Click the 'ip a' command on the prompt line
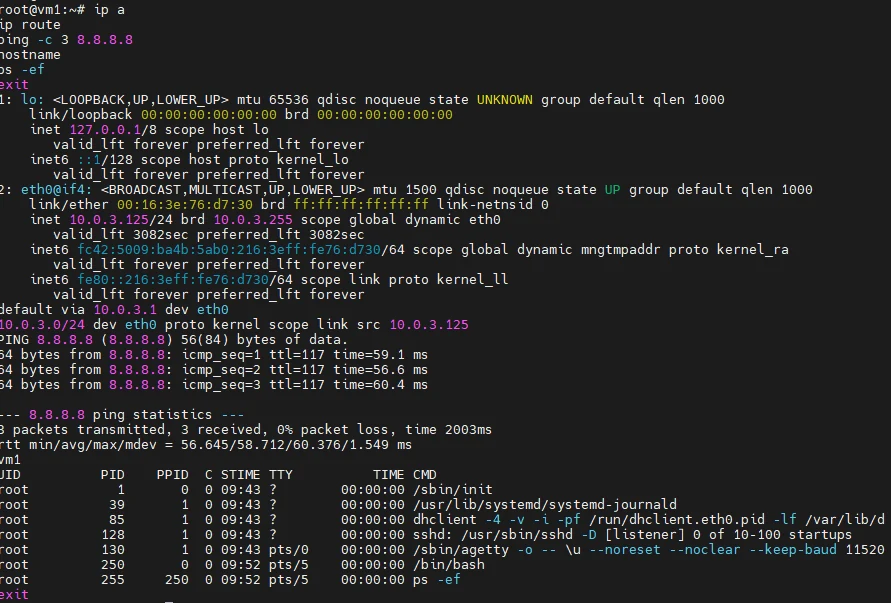This screenshot has width=891, height=603. click(109, 10)
